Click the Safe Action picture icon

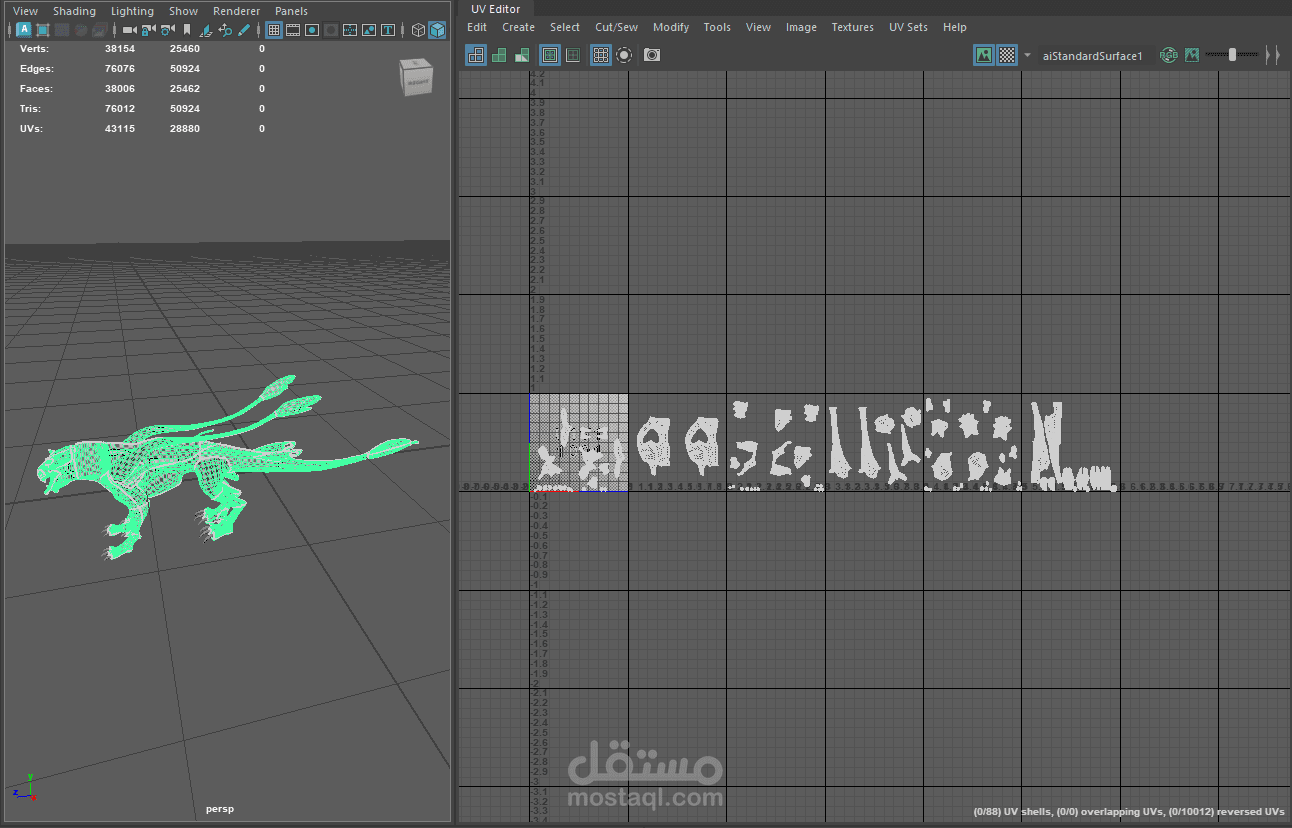click(x=369, y=30)
